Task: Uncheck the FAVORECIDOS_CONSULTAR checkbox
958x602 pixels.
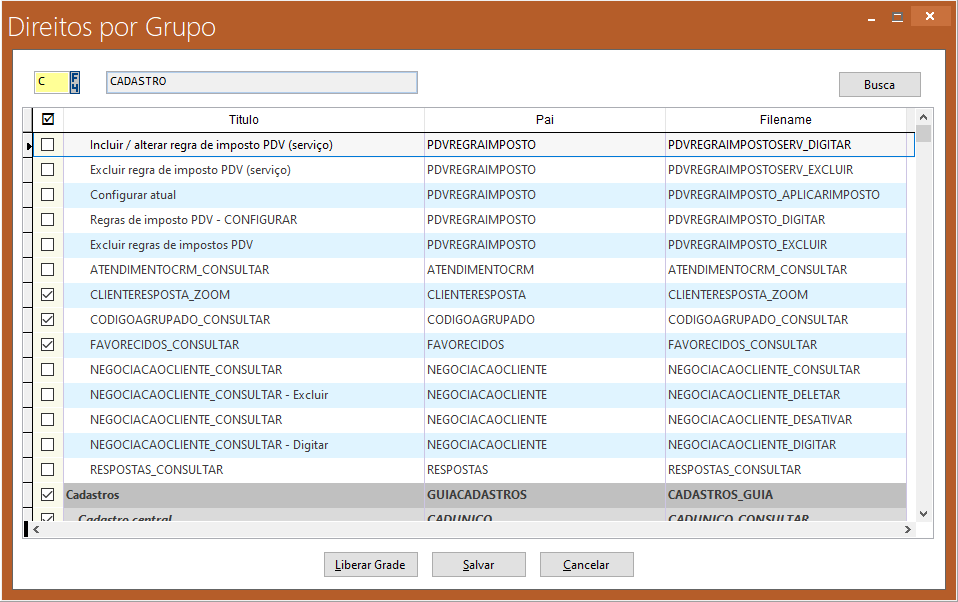Action: (48, 345)
